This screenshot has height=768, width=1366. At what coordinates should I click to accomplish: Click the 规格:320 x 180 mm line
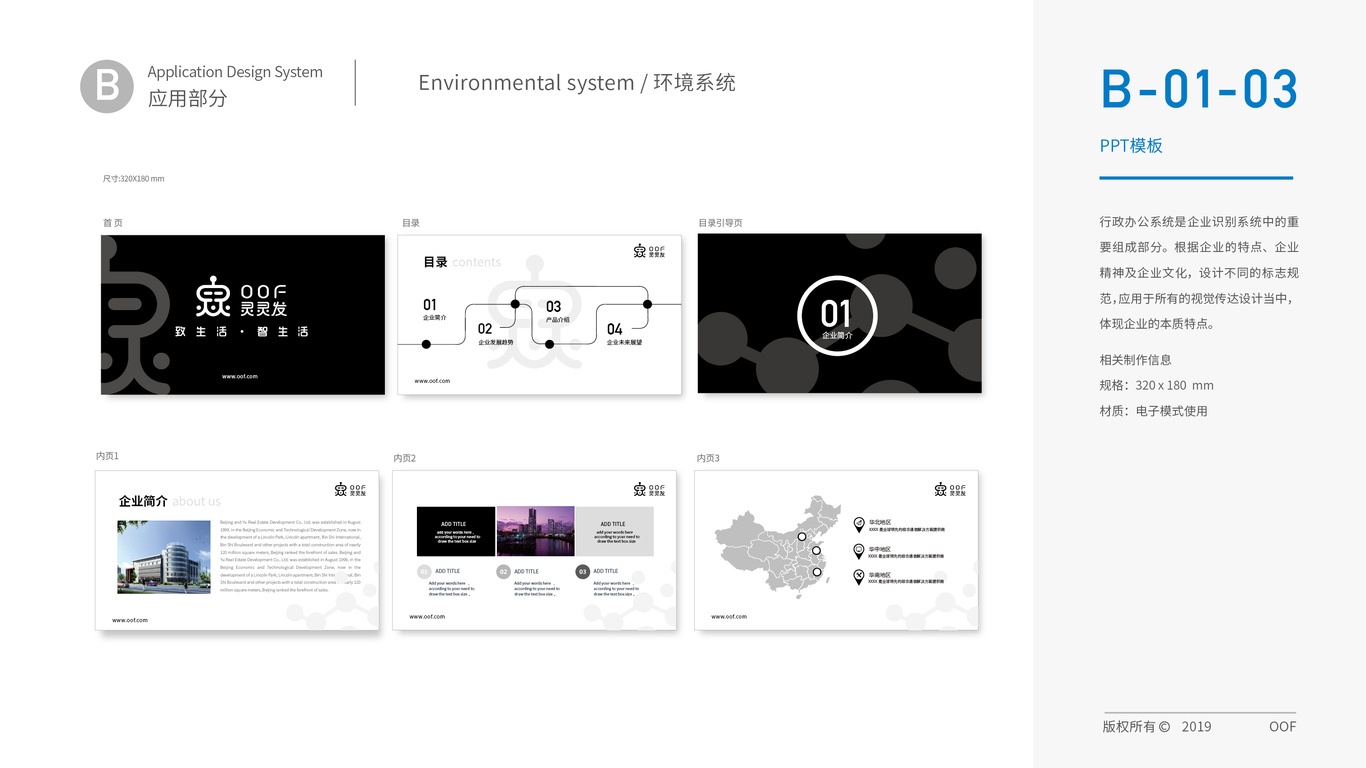1156,385
